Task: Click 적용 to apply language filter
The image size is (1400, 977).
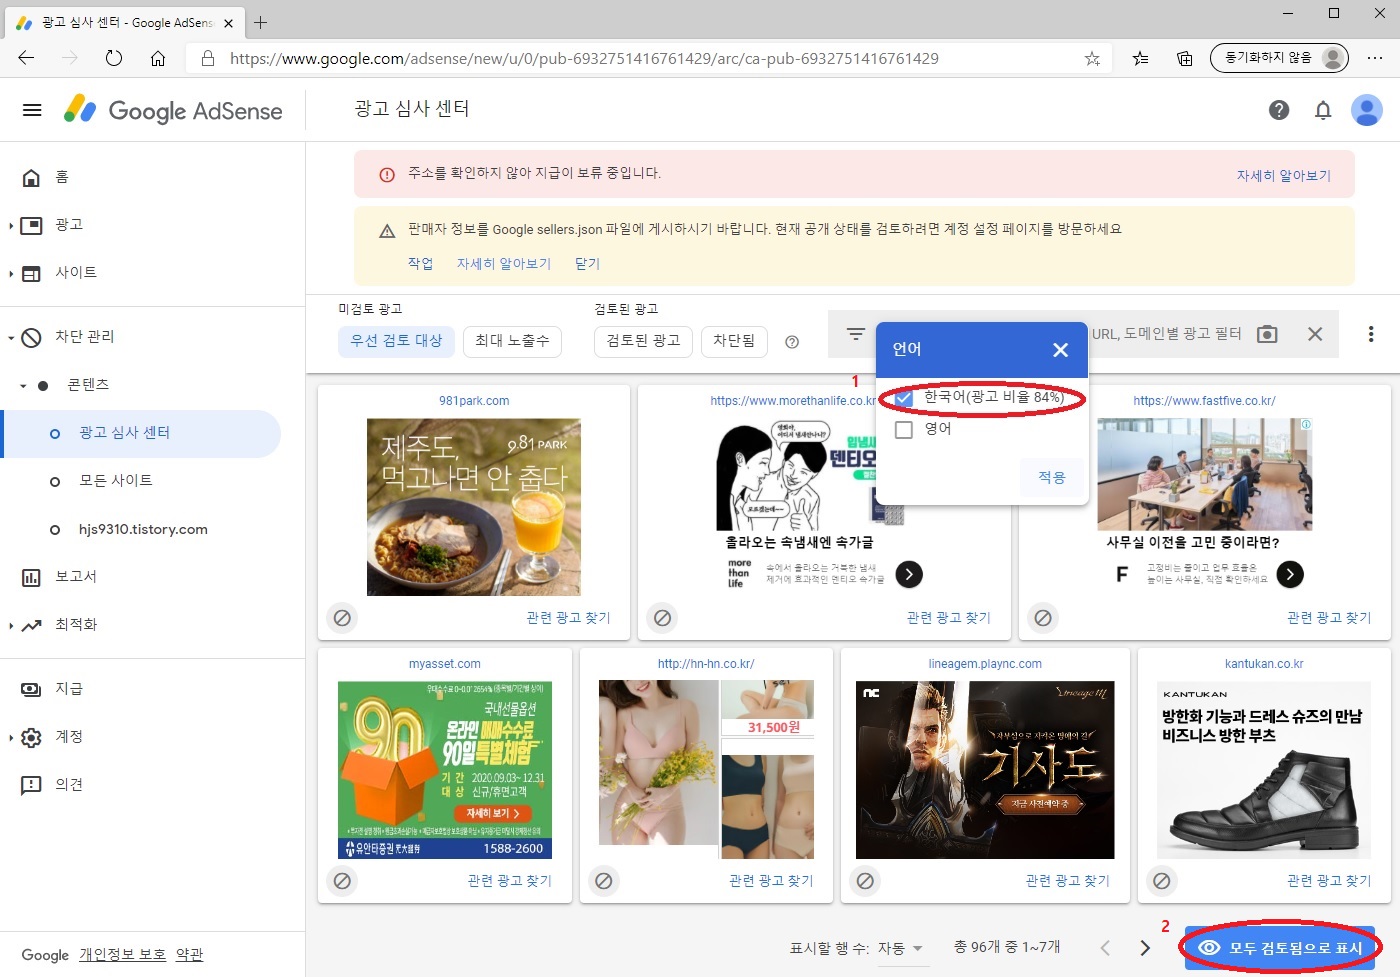Action: click(1051, 477)
